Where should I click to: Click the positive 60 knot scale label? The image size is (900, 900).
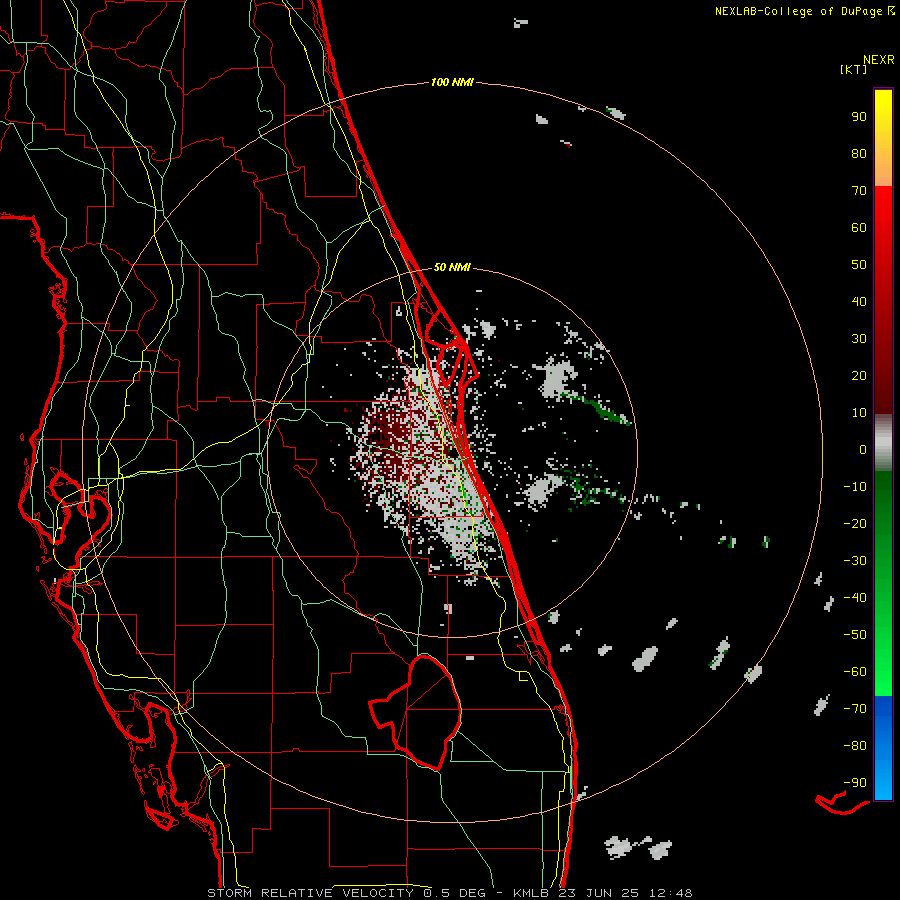coord(859,227)
